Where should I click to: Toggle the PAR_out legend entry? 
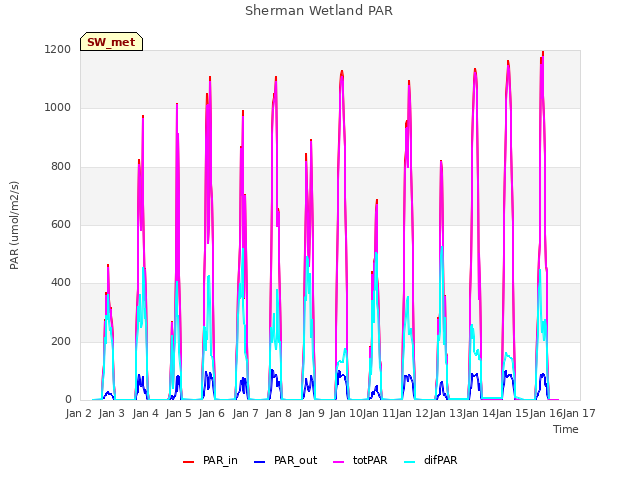[285, 461]
